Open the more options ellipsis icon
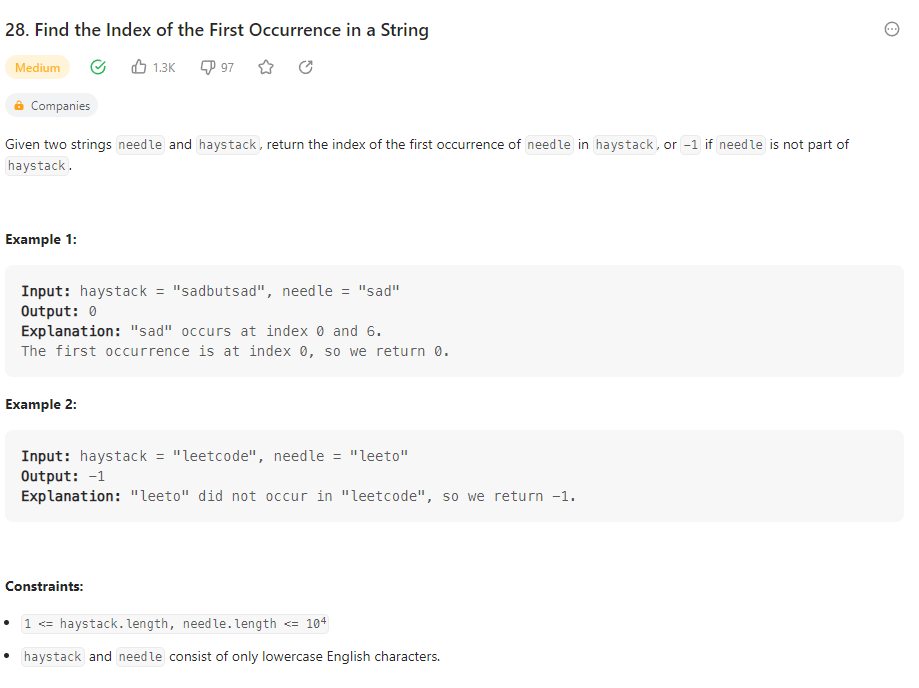The height and width of the screenshot is (688, 919). tap(891, 29)
